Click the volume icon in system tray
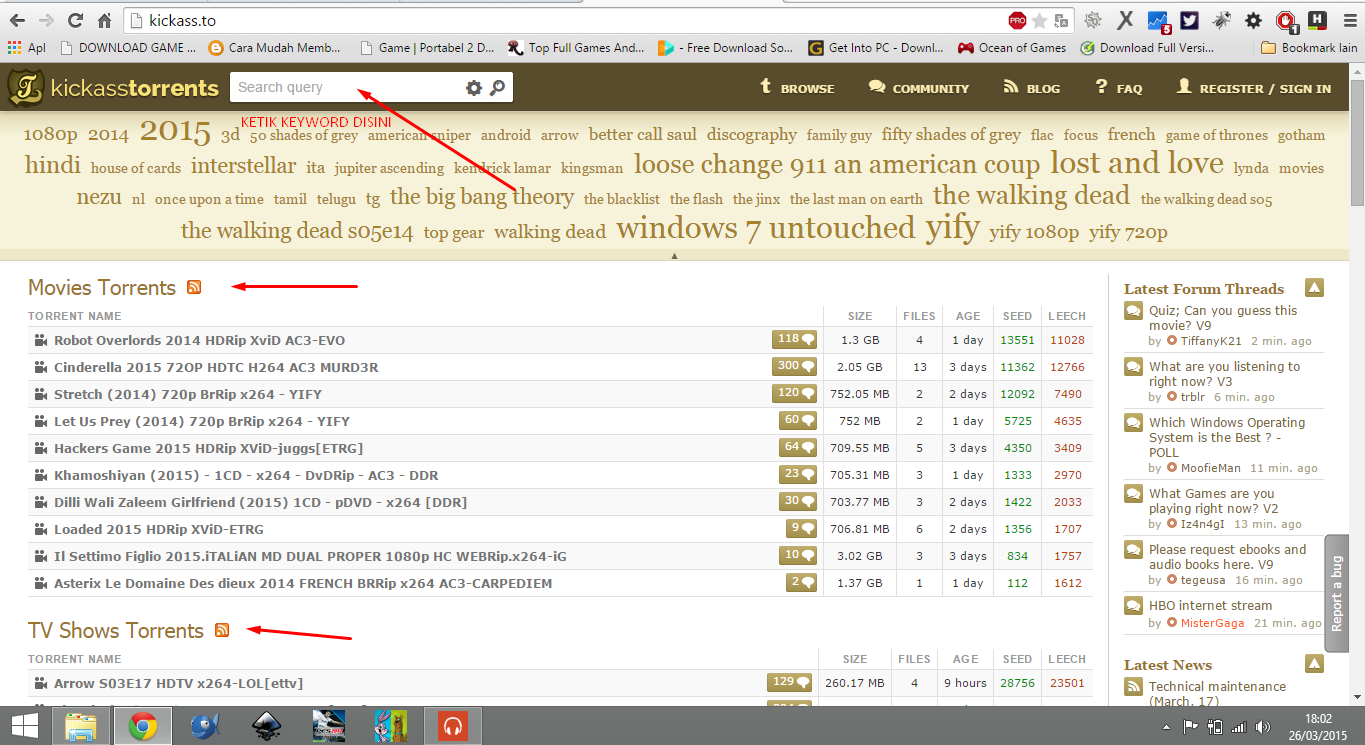This screenshot has height=745, width=1365. [x=1263, y=726]
